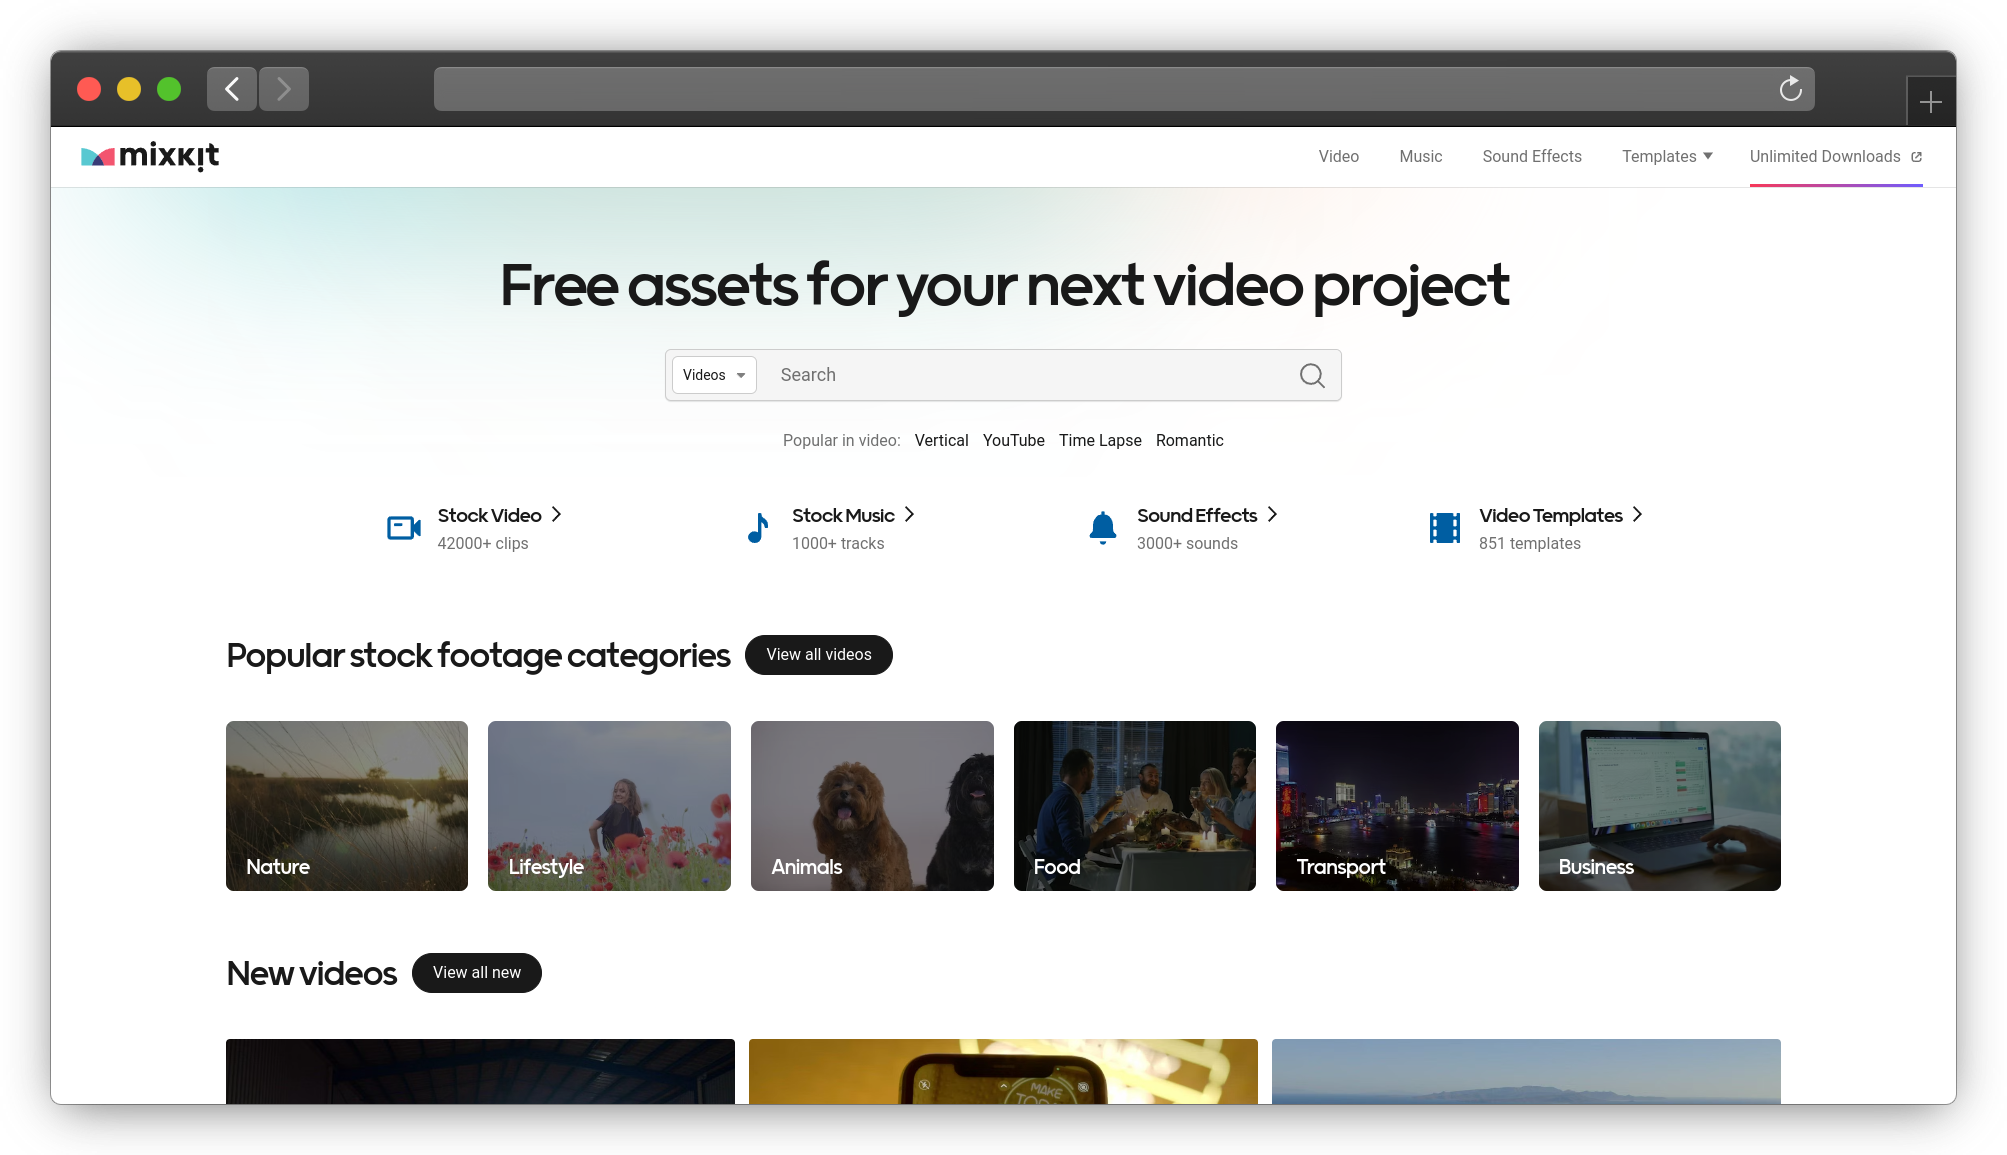
Task: Click the View all new button
Action: click(476, 973)
